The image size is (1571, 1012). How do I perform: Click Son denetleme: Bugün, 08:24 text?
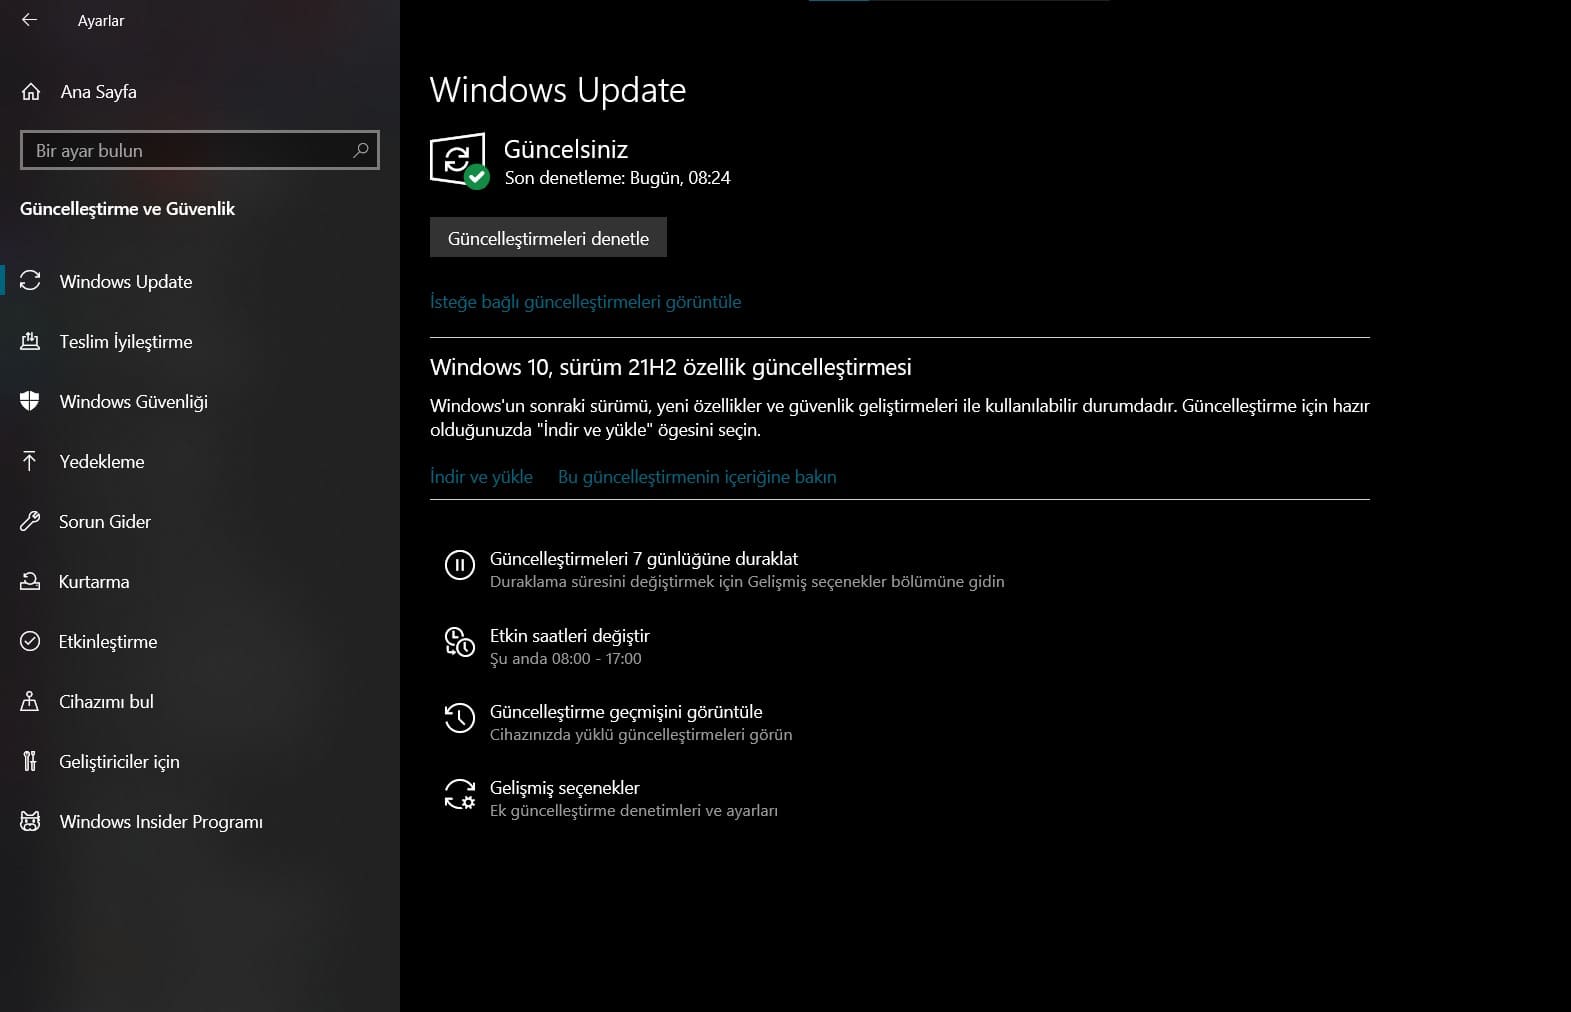[618, 178]
